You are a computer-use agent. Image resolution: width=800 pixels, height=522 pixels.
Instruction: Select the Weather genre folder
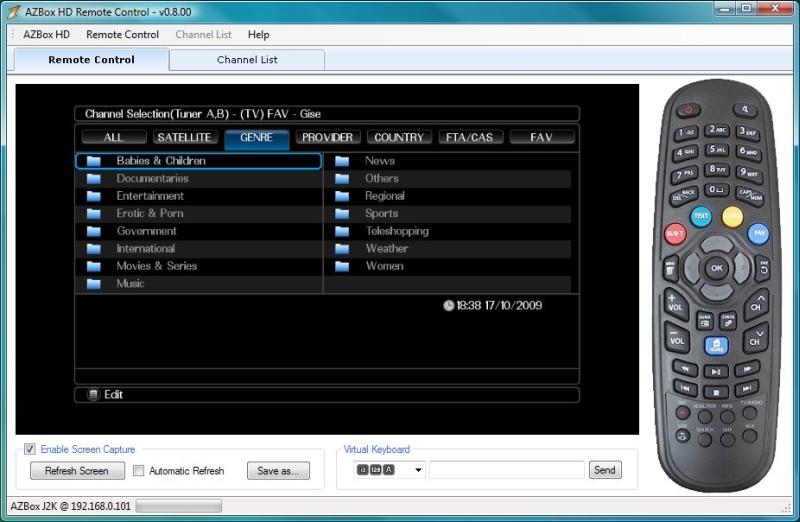[x=448, y=248]
